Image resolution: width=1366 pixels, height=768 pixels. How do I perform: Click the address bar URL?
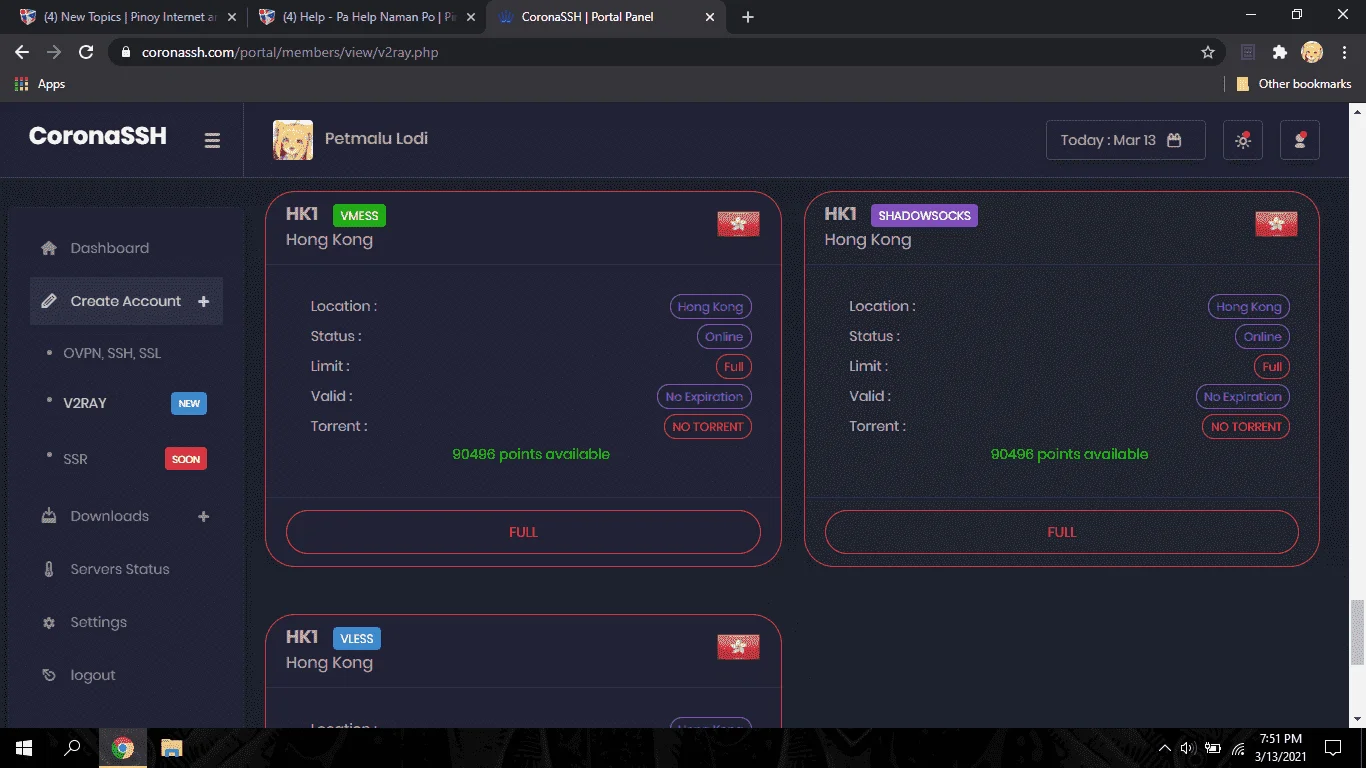point(290,52)
